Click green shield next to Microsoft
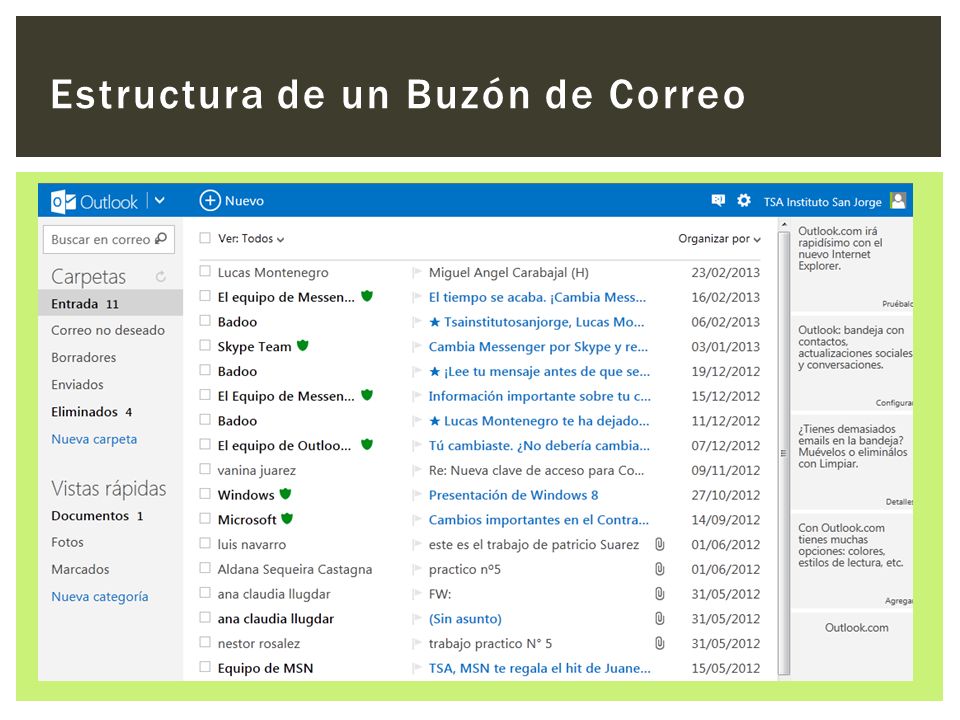This screenshot has height=720, width=960. (x=287, y=519)
